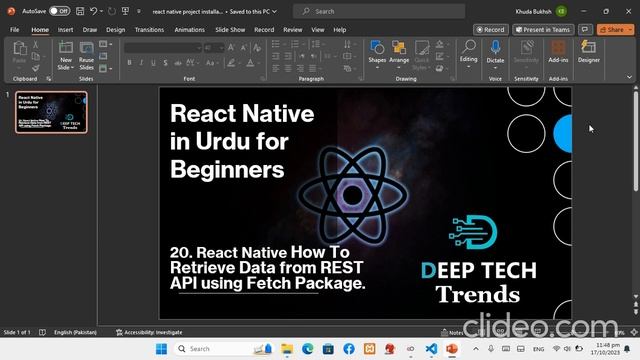Apply Underline formatting
The width and height of the screenshot is (640, 360).
coord(153,63)
